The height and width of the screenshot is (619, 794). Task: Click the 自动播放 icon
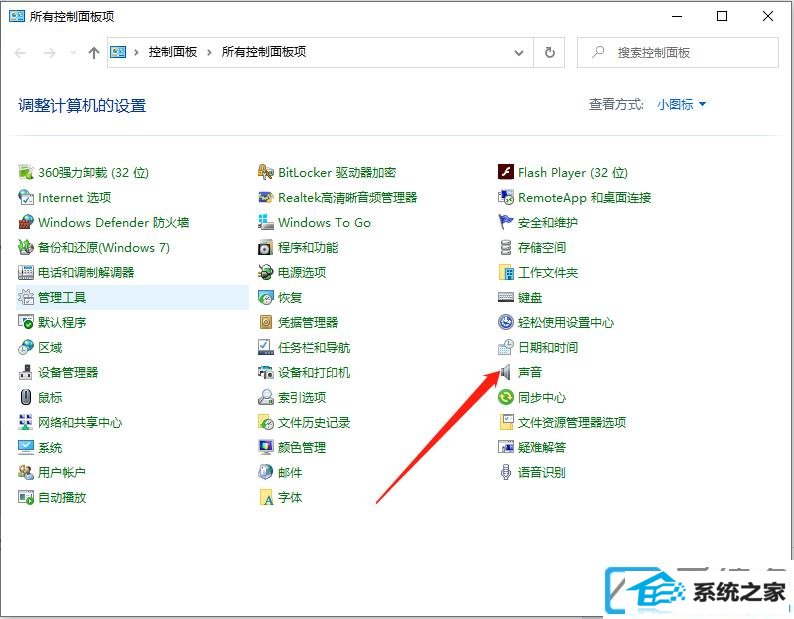coord(25,497)
